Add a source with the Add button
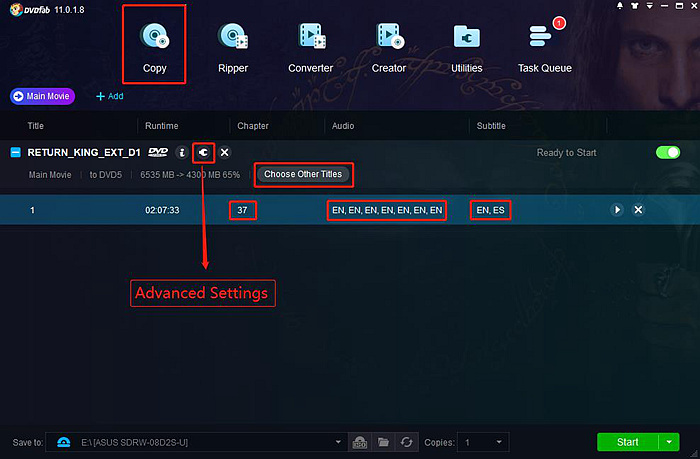 110,96
